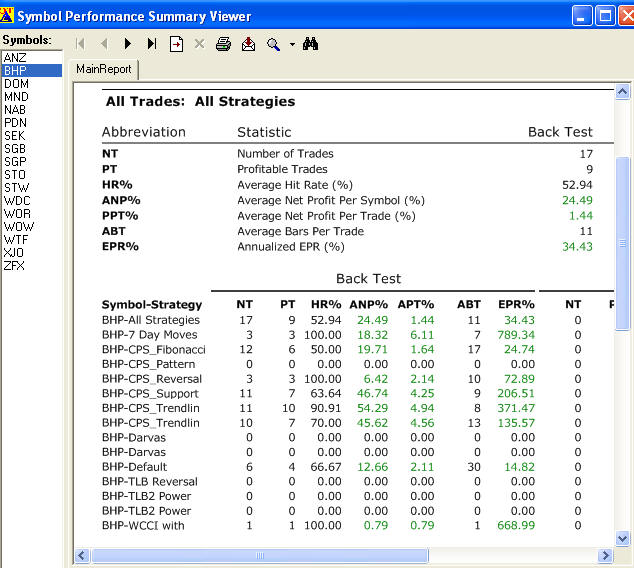Go to next page of report
Image resolution: width=634 pixels, height=568 pixels.
click(128, 44)
